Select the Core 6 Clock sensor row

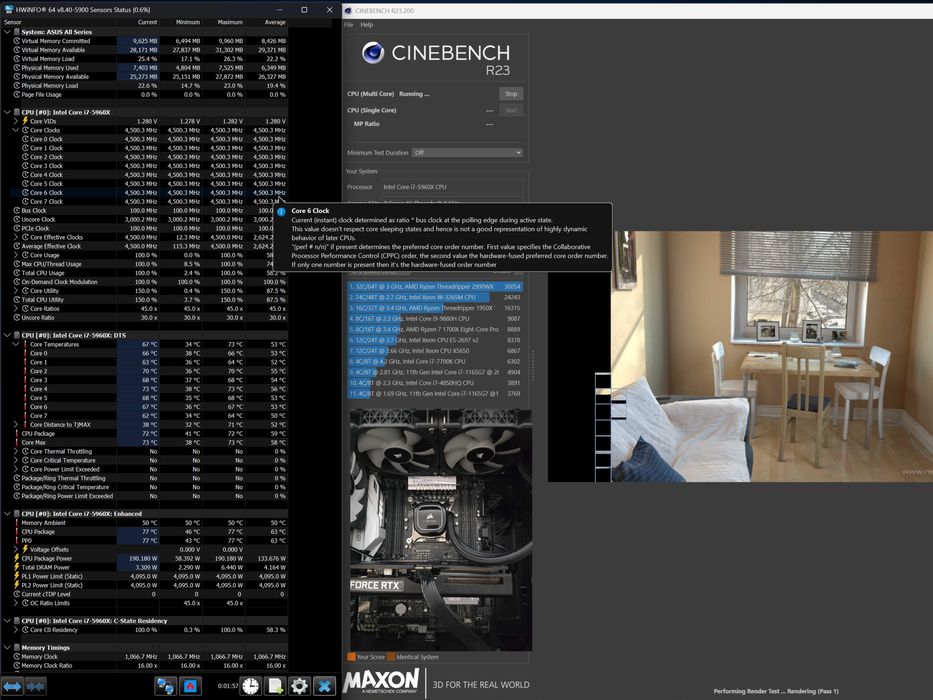149,192
